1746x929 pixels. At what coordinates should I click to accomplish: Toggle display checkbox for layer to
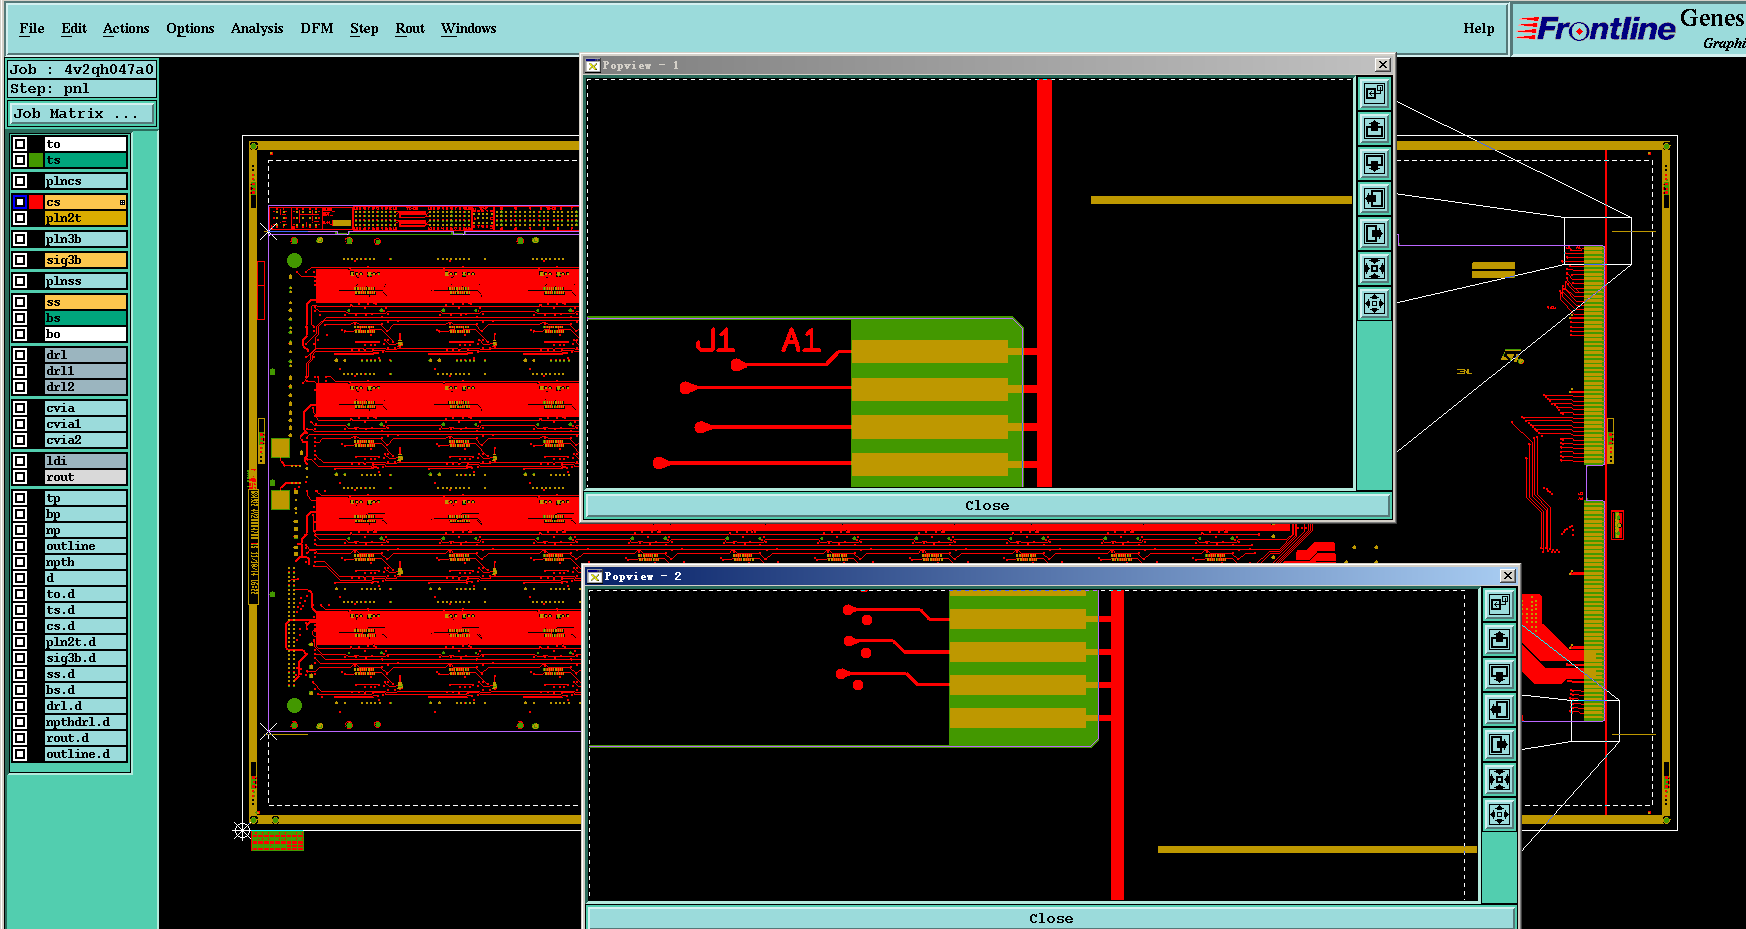pos(20,144)
